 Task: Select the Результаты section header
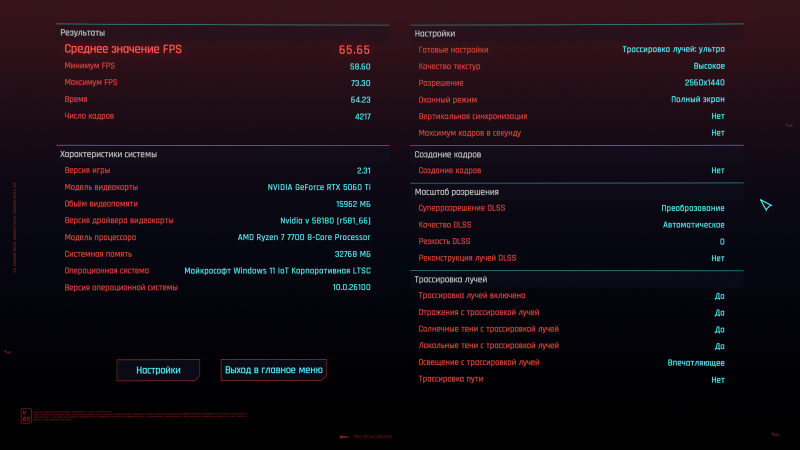(x=82, y=33)
